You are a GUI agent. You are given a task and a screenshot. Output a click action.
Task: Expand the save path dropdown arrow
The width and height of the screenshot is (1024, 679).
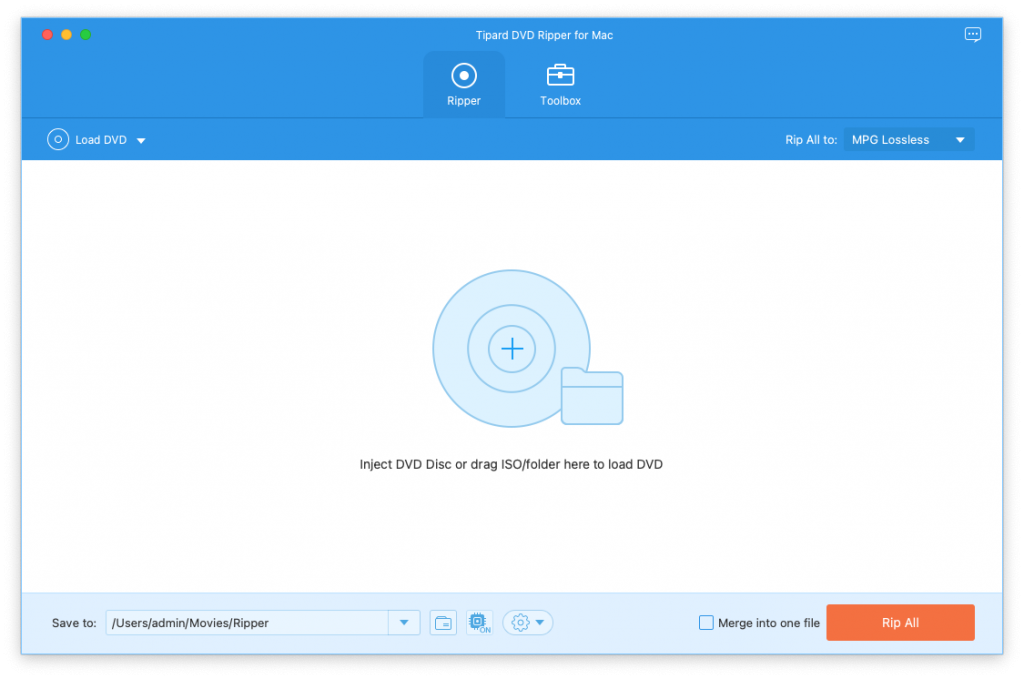(x=404, y=623)
